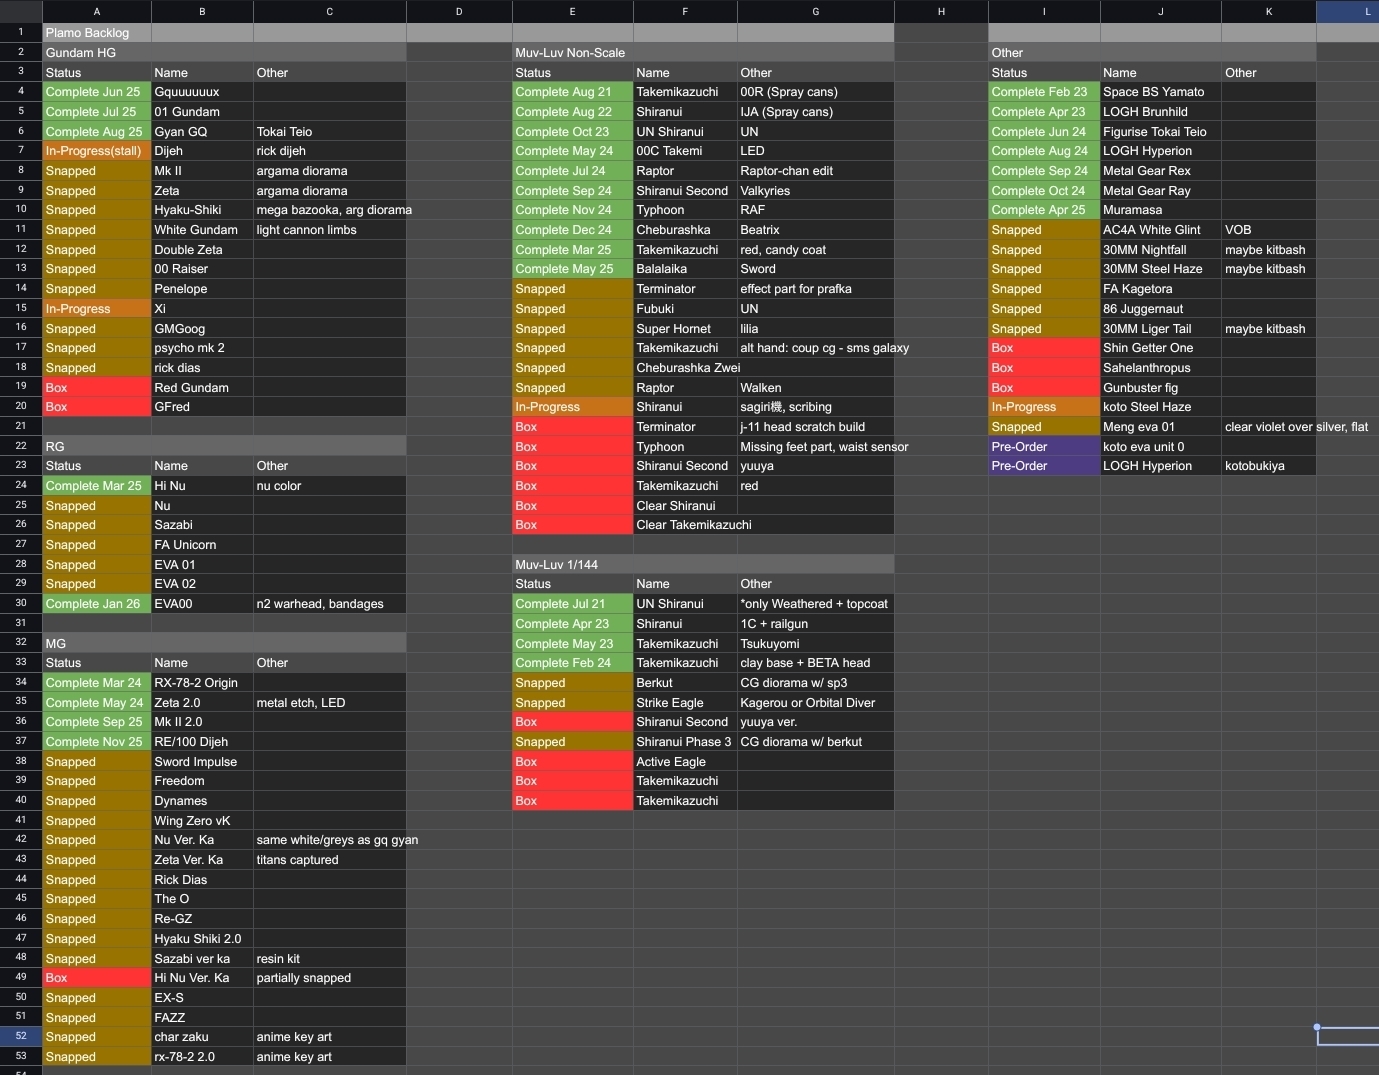Click the 'Plamo Backlog' title cell

(97, 32)
